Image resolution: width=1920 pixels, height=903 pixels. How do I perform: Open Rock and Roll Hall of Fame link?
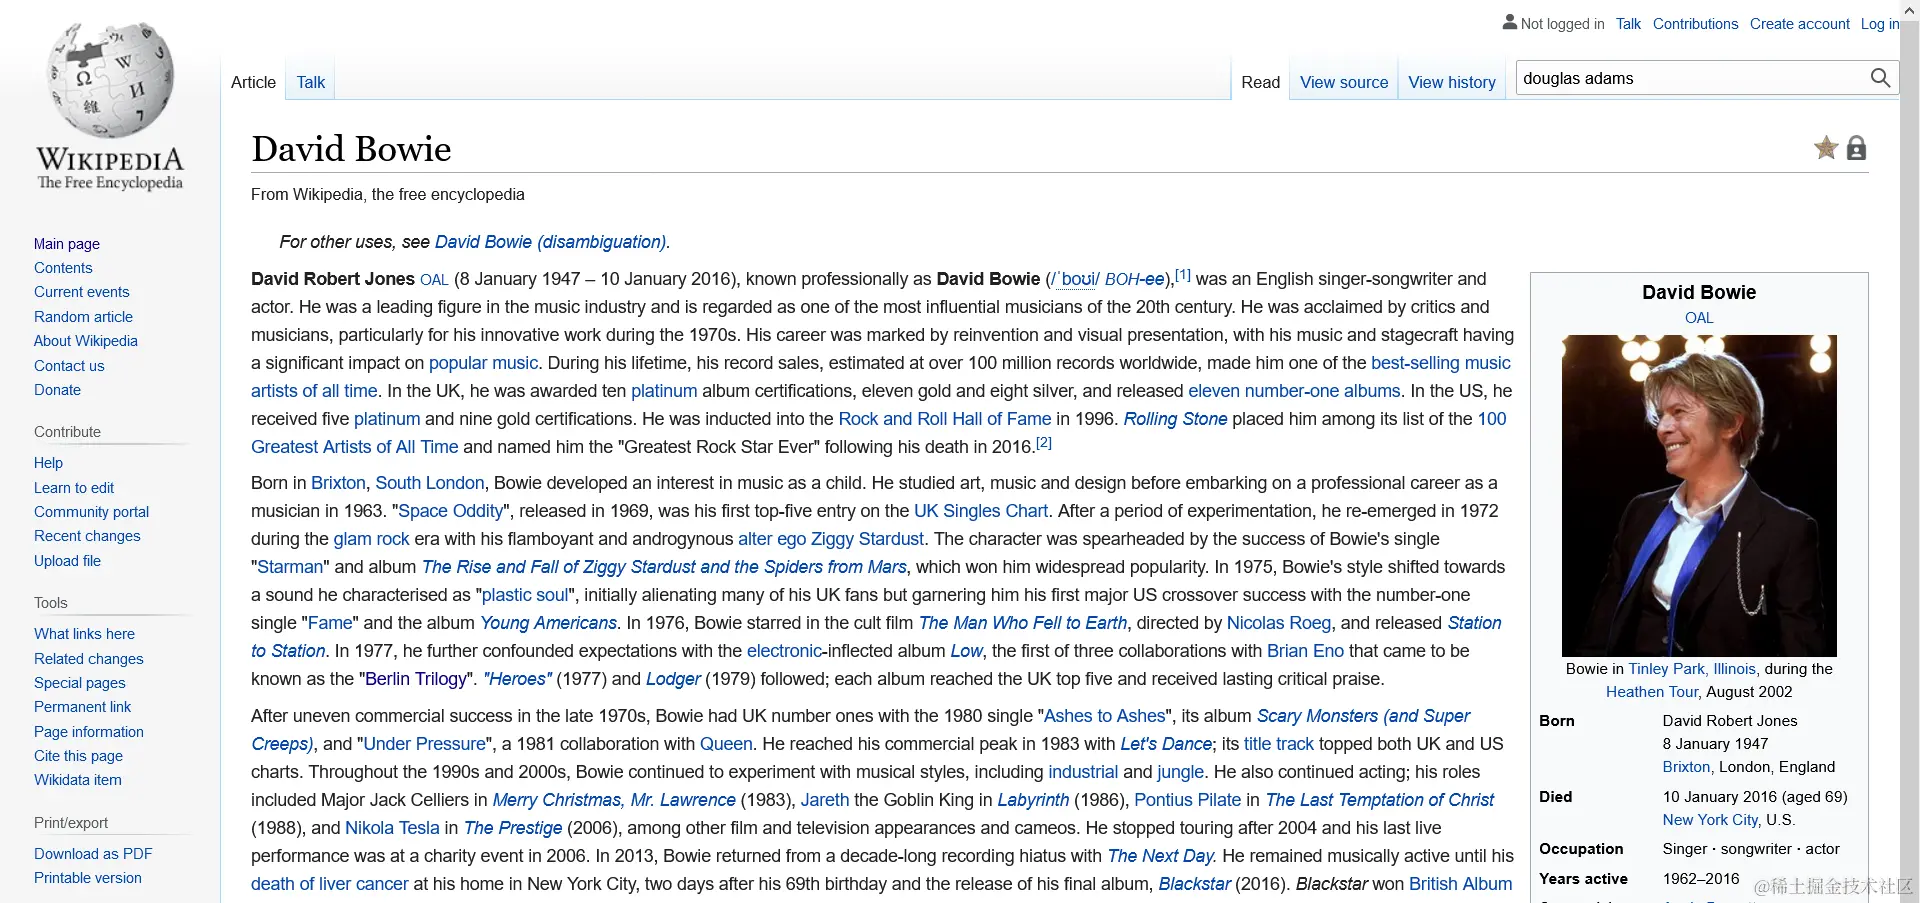click(945, 419)
